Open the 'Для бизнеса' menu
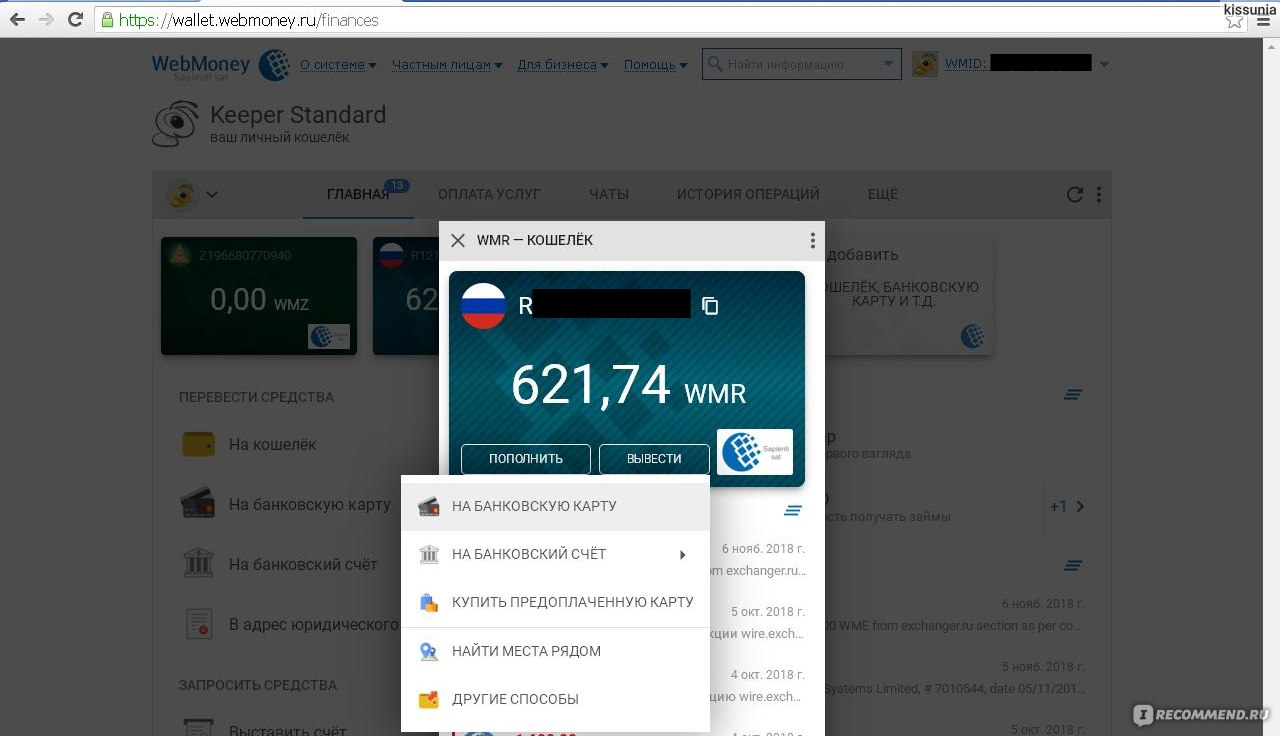The image size is (1280, 736). 563,65
